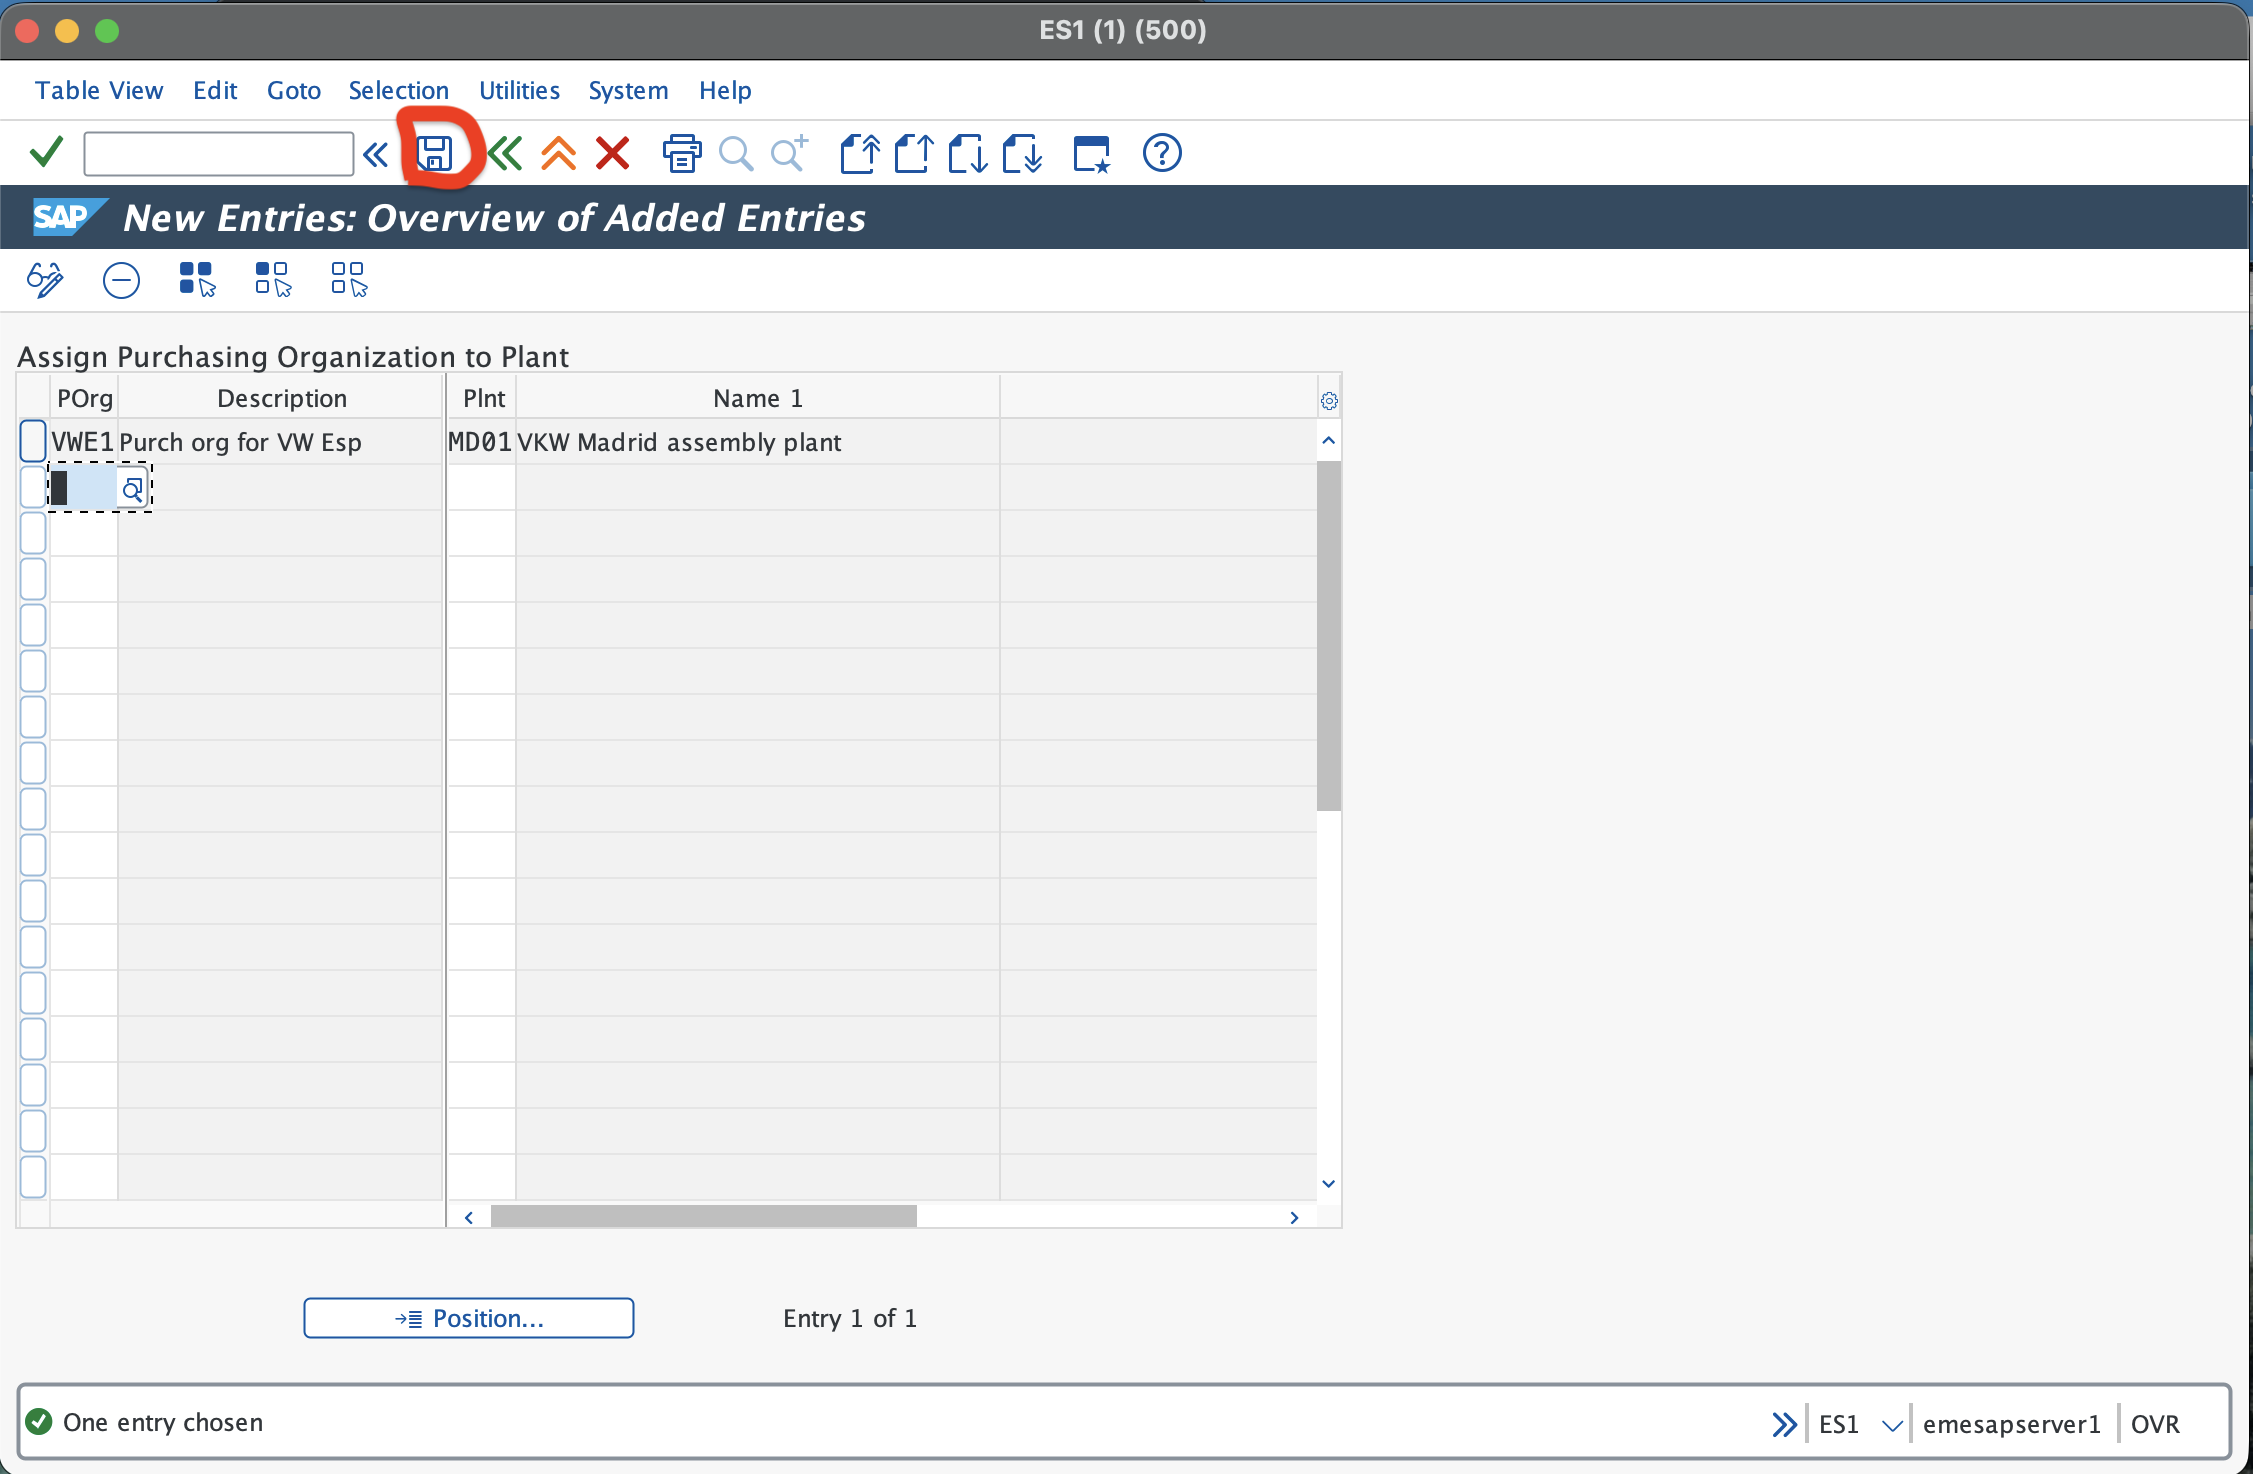Click the Find magnifier icon
2253x1474 pixels.
click(x=736, y=154)
